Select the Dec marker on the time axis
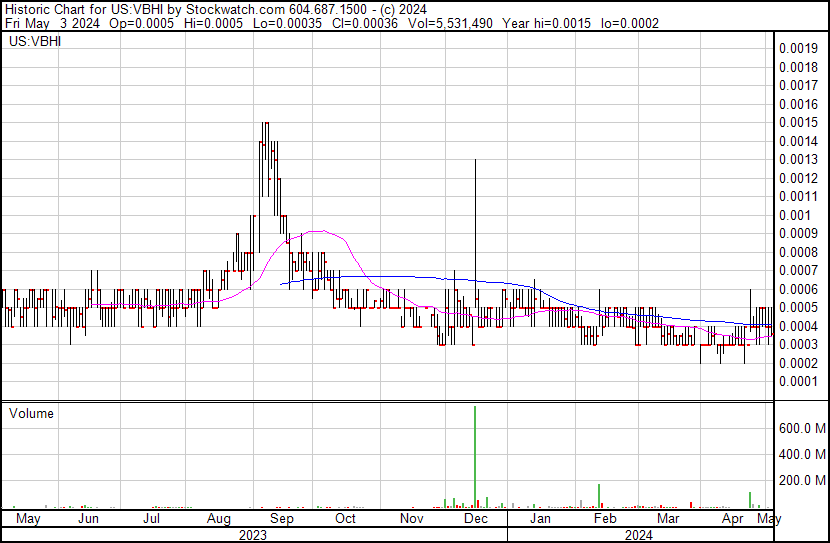Viewport: 830px width, 543px height. point(475,519)
